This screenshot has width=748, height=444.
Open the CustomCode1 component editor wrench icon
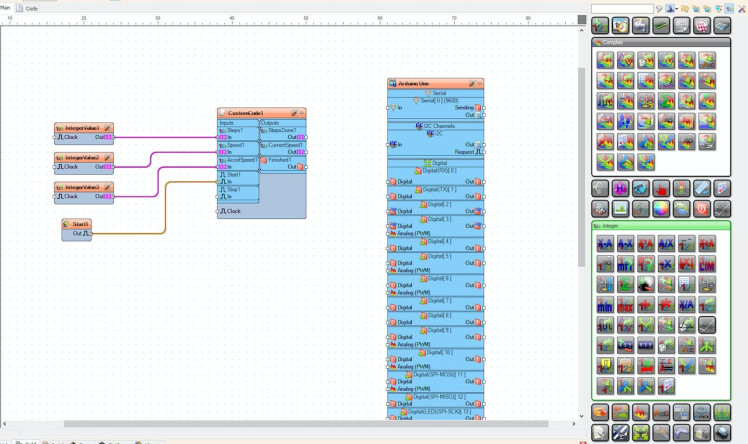[x=294, y=113]
